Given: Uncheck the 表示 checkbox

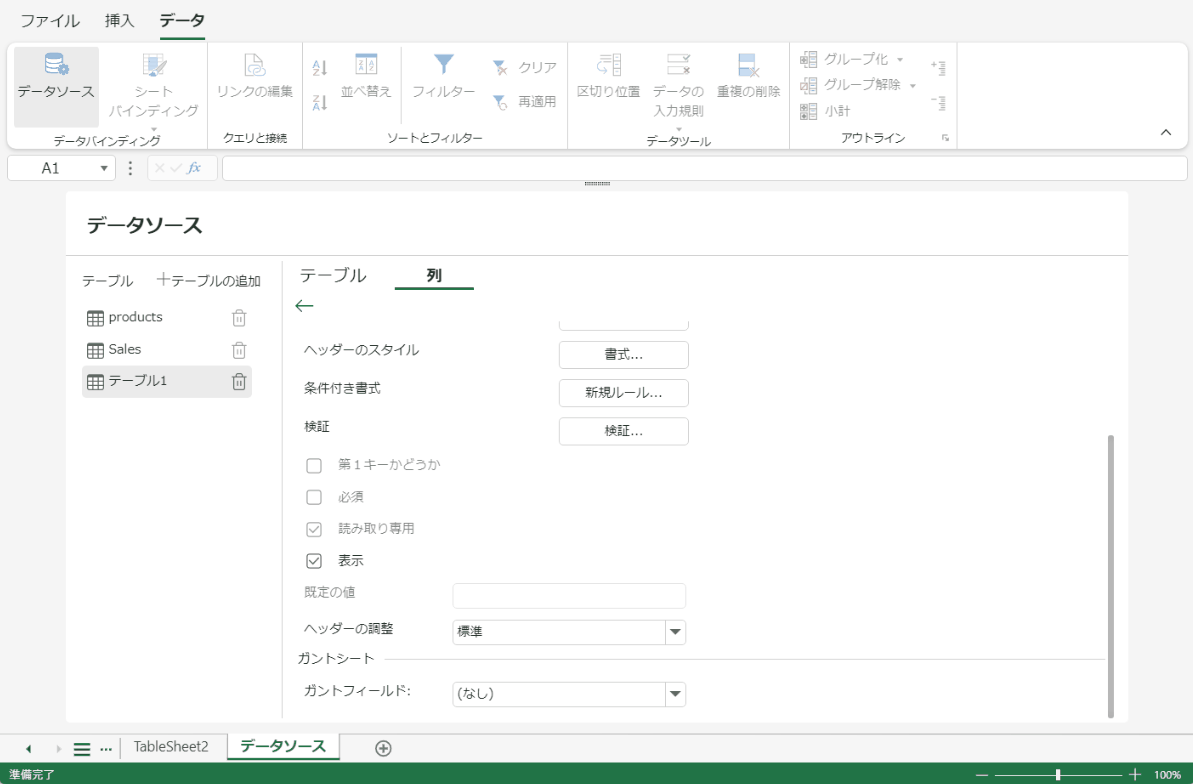Looking at the screenshot, I should pos(313,561).
